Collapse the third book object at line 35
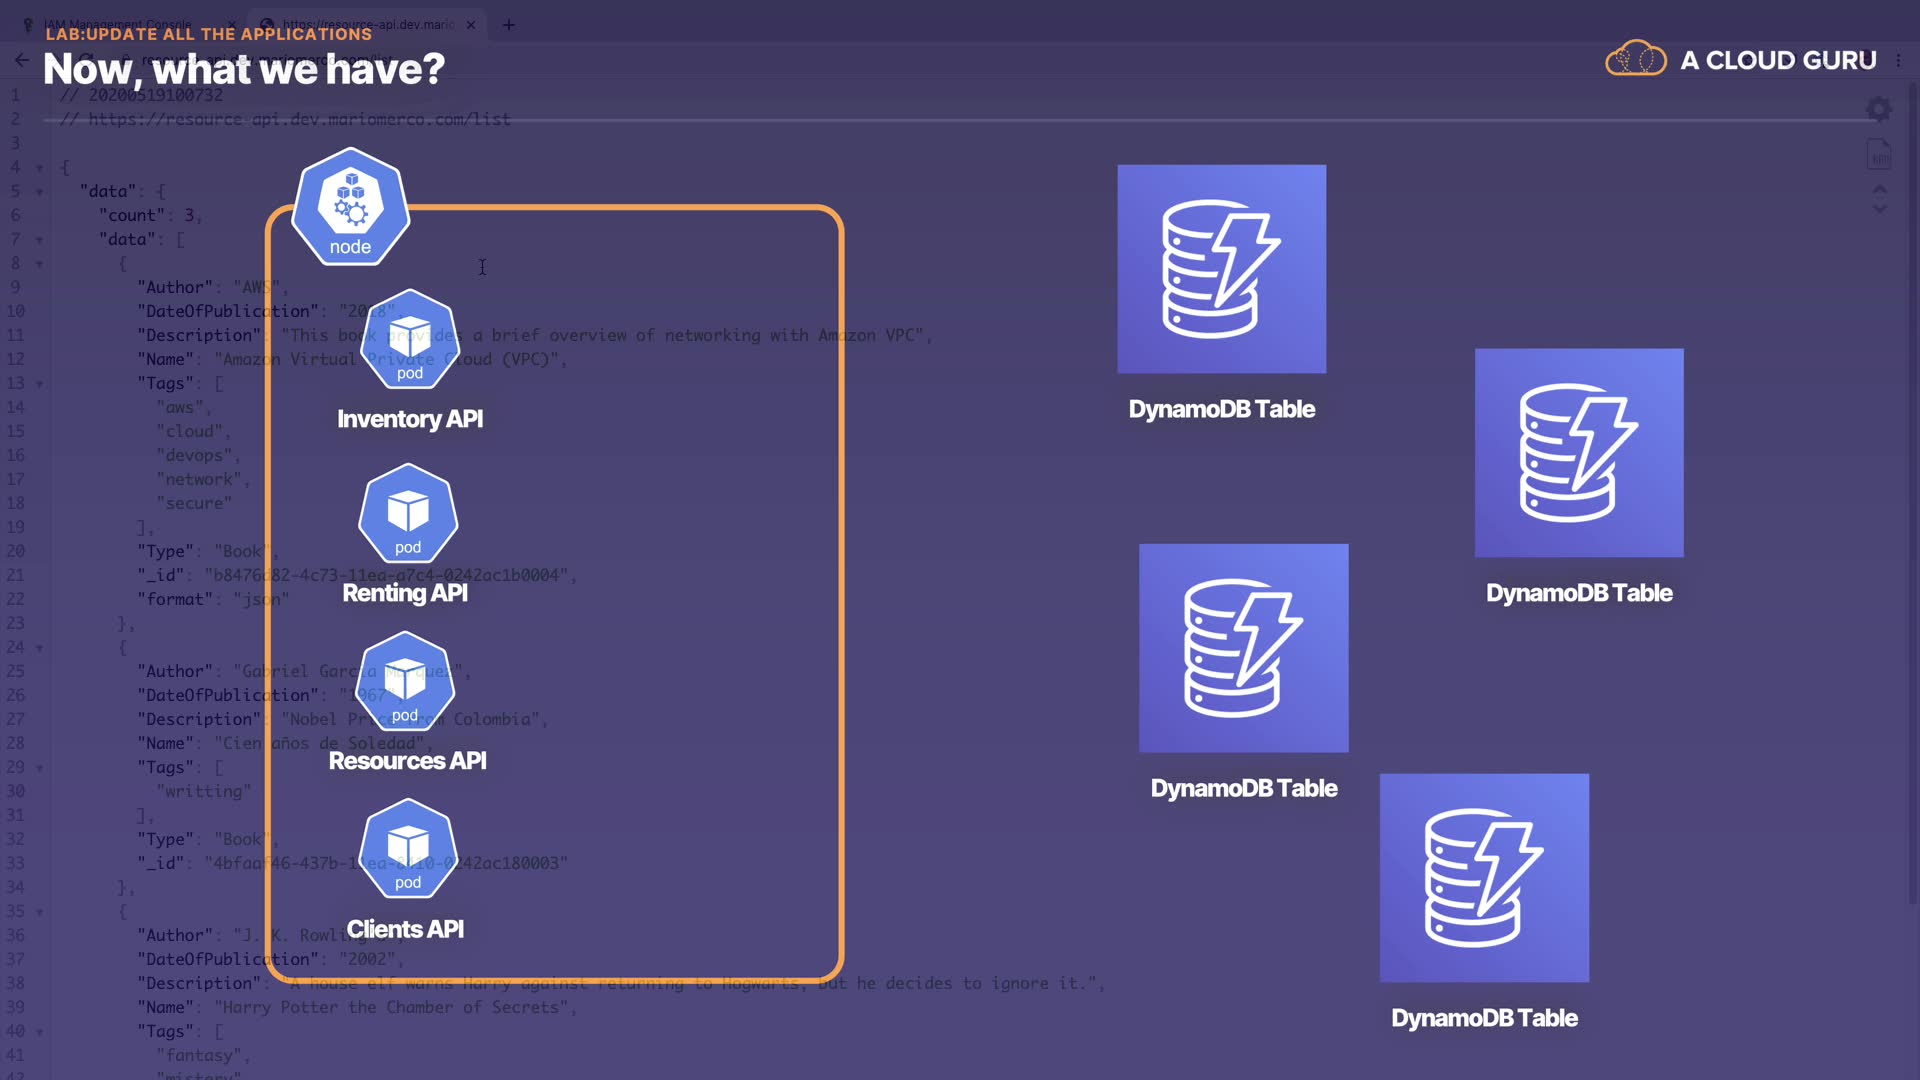Screen dimensions: 1920x1080 pos(40,912)
